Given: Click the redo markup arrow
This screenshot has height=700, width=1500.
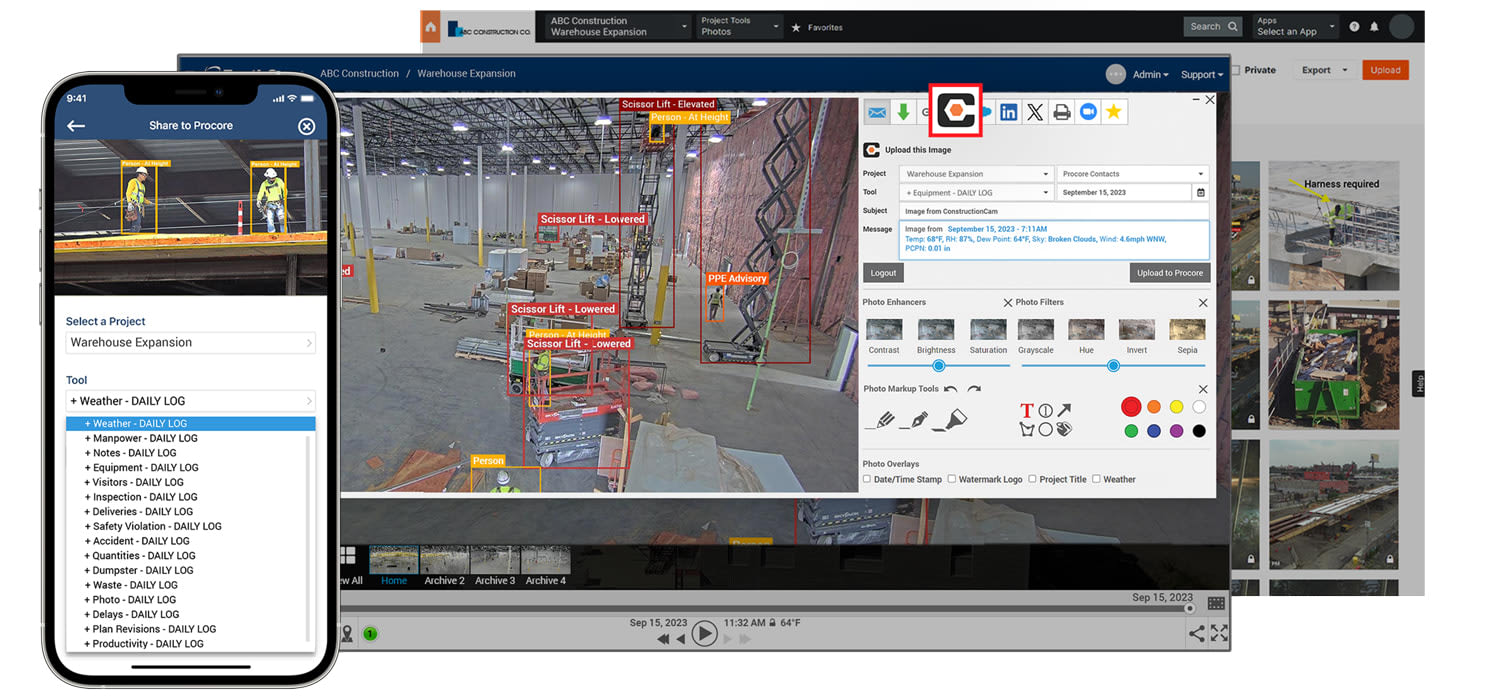Looking at the screenshot, I should (x=974, y=389).
